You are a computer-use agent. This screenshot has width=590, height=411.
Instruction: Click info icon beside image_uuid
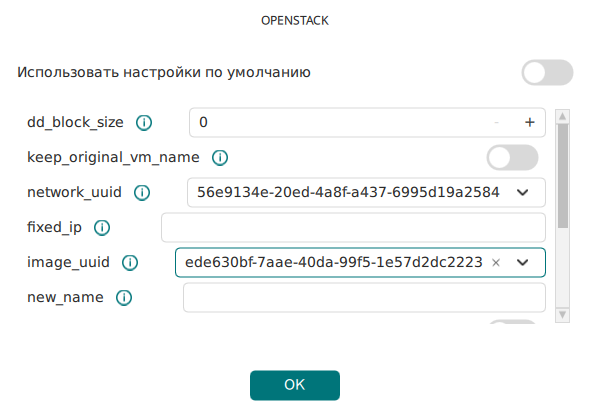coord(130,263)
